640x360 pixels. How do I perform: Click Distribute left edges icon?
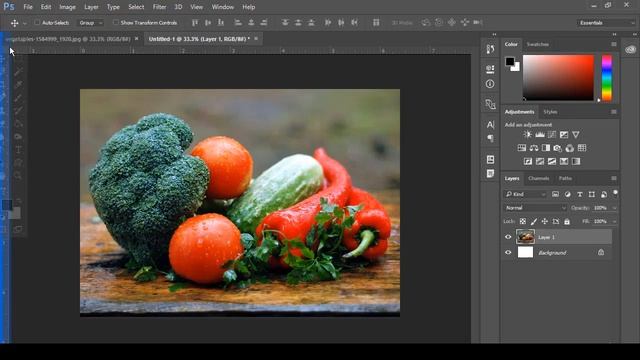tap(328, 23)
